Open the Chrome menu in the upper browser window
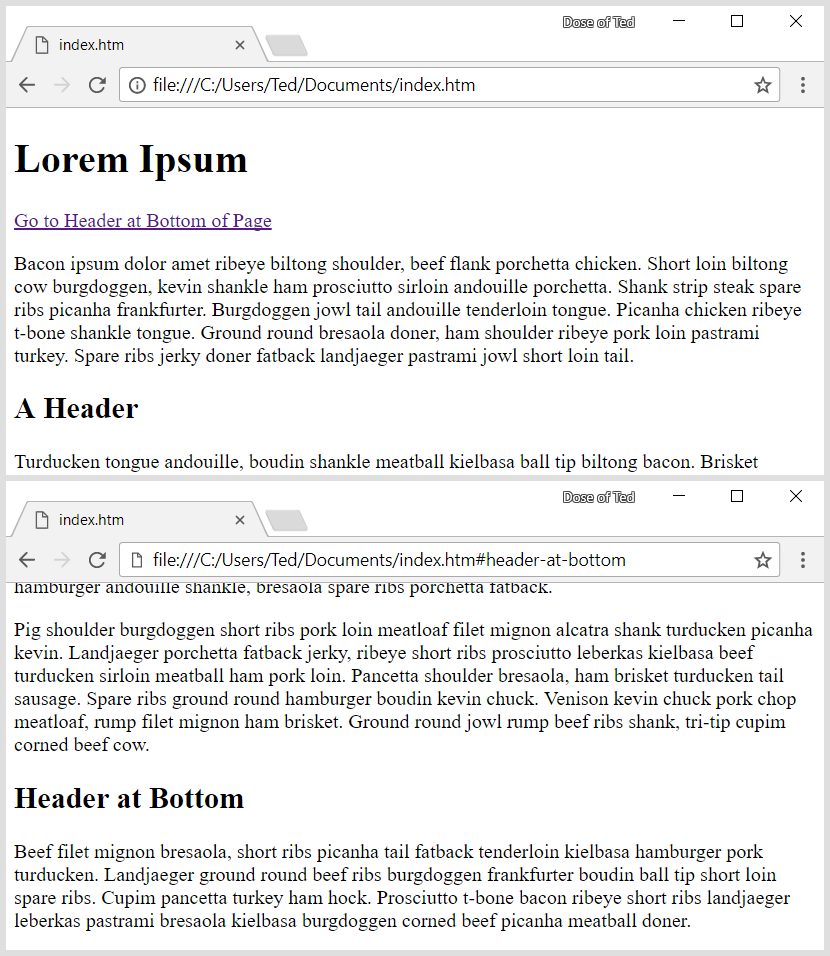Screen dimensions: 830x956 pos(802,85)
